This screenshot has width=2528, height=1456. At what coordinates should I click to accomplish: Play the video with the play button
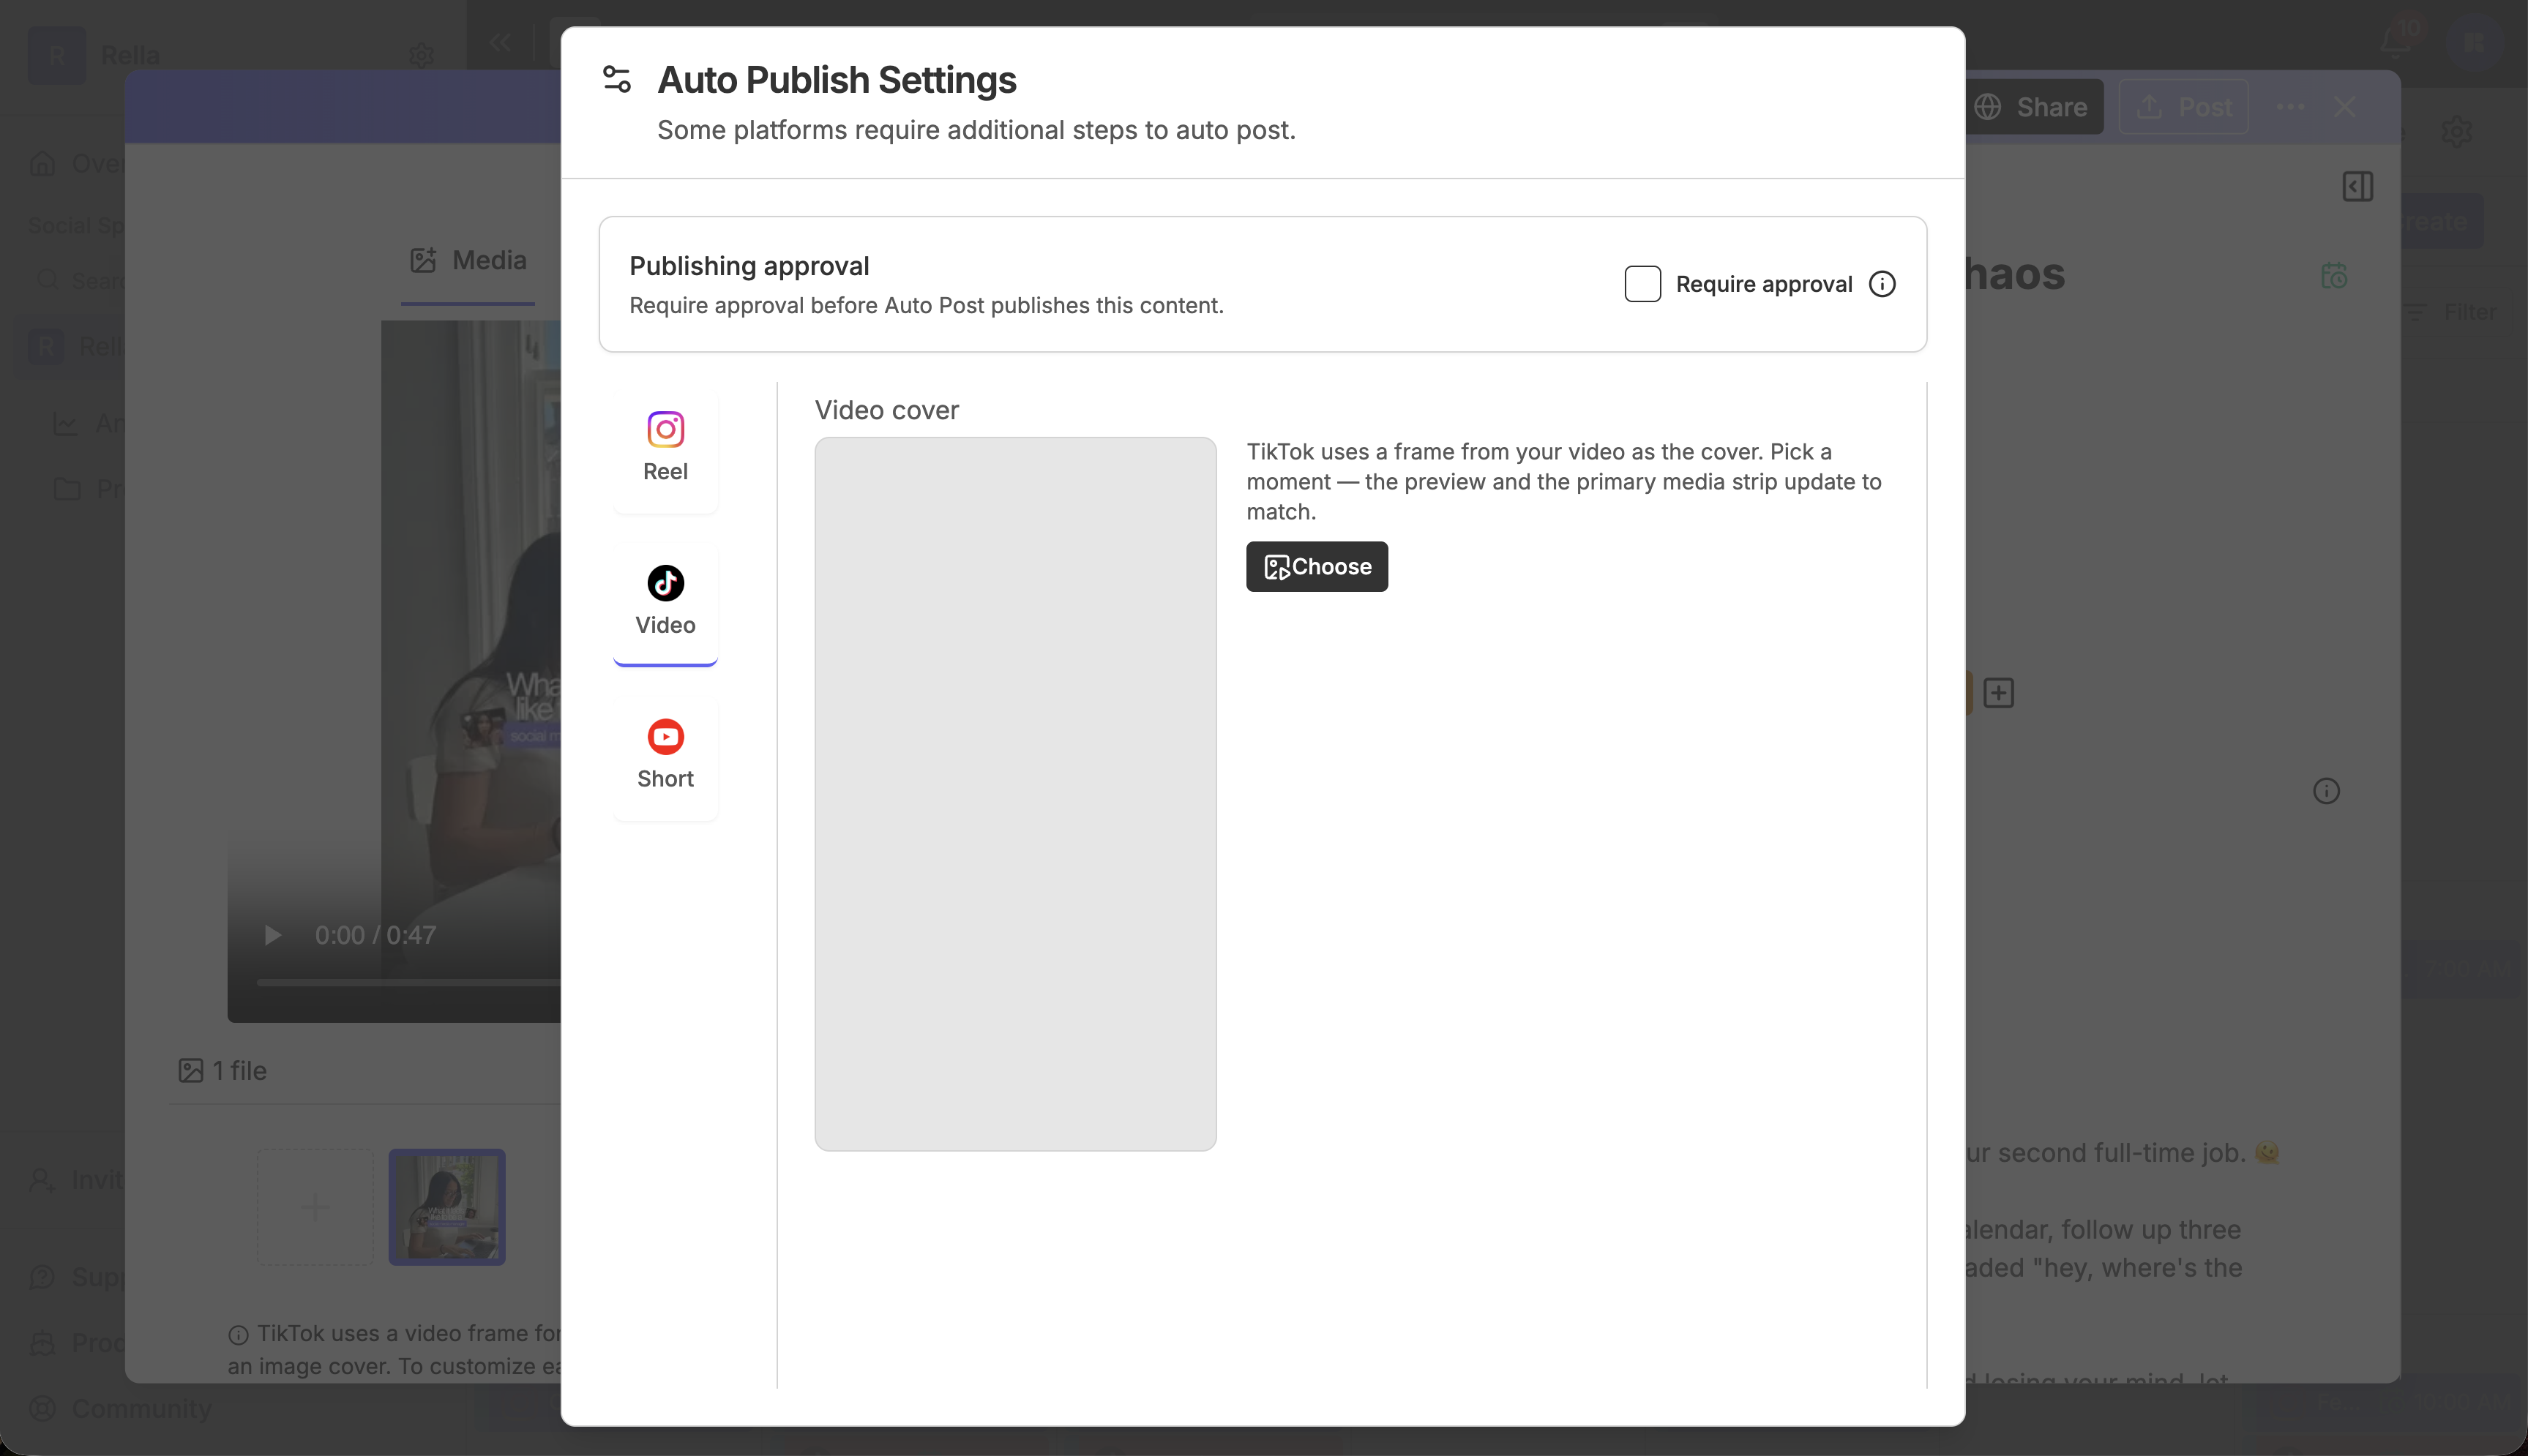pos(272,935)
